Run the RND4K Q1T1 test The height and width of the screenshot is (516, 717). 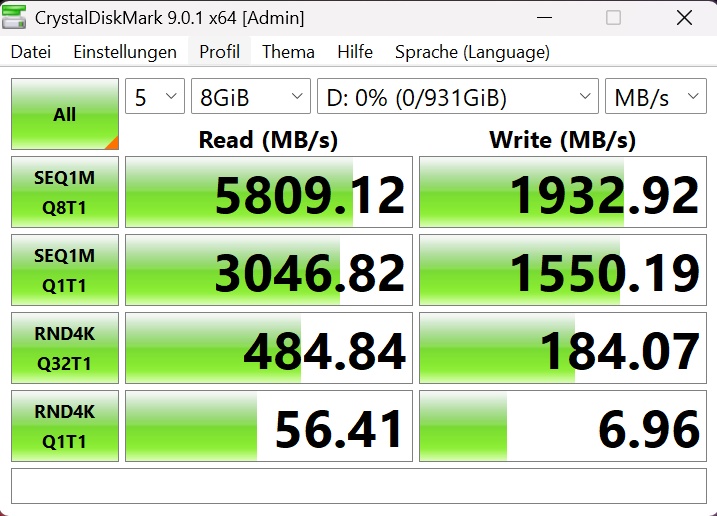pos(65,426)
